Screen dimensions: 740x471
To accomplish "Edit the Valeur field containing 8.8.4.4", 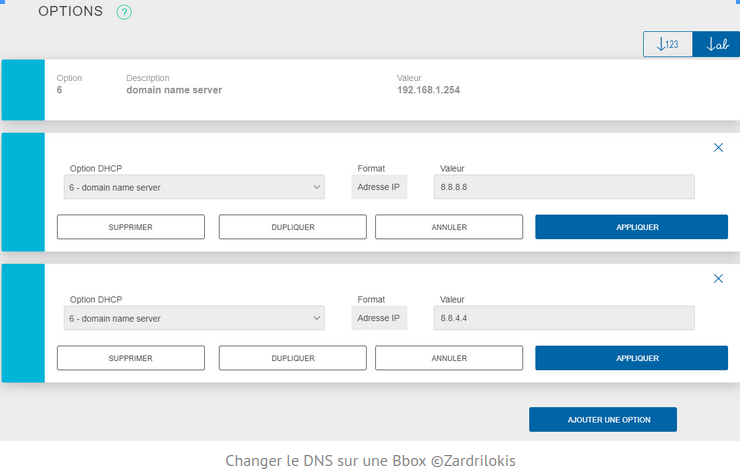I will point(565,319).
